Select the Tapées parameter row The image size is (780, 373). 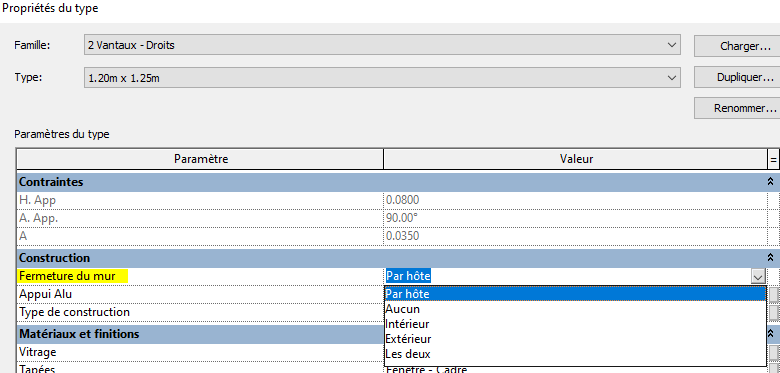point(200,368)
